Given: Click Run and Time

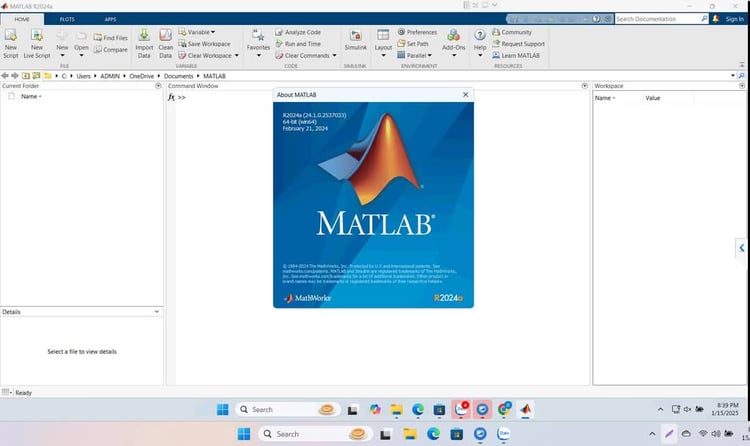Looking at the screenshot, I should 298,44.
